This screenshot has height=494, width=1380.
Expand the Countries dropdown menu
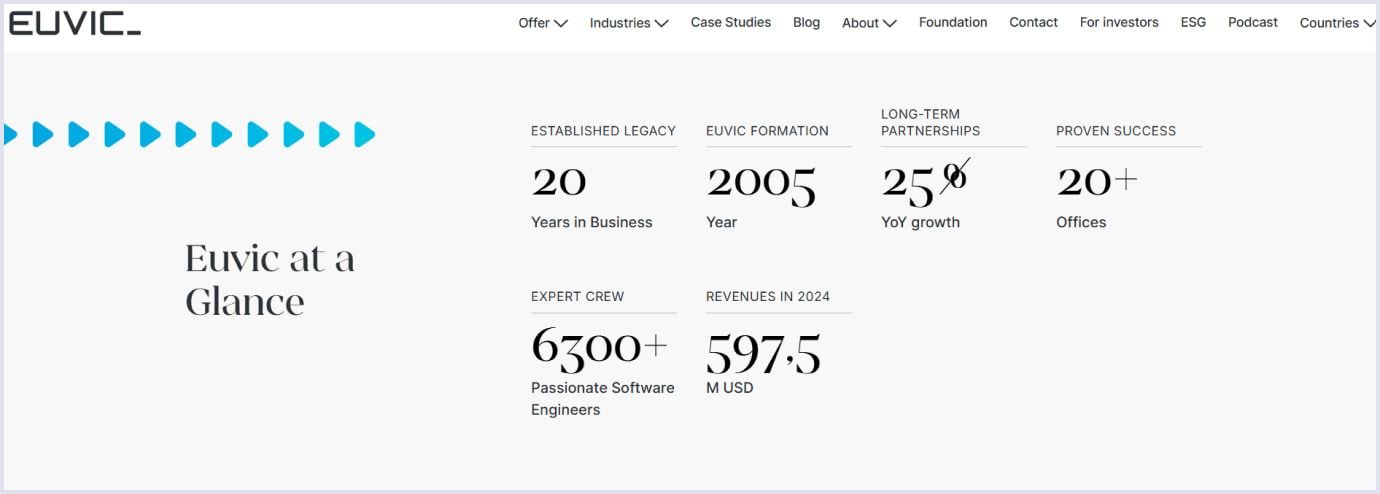1337,23
